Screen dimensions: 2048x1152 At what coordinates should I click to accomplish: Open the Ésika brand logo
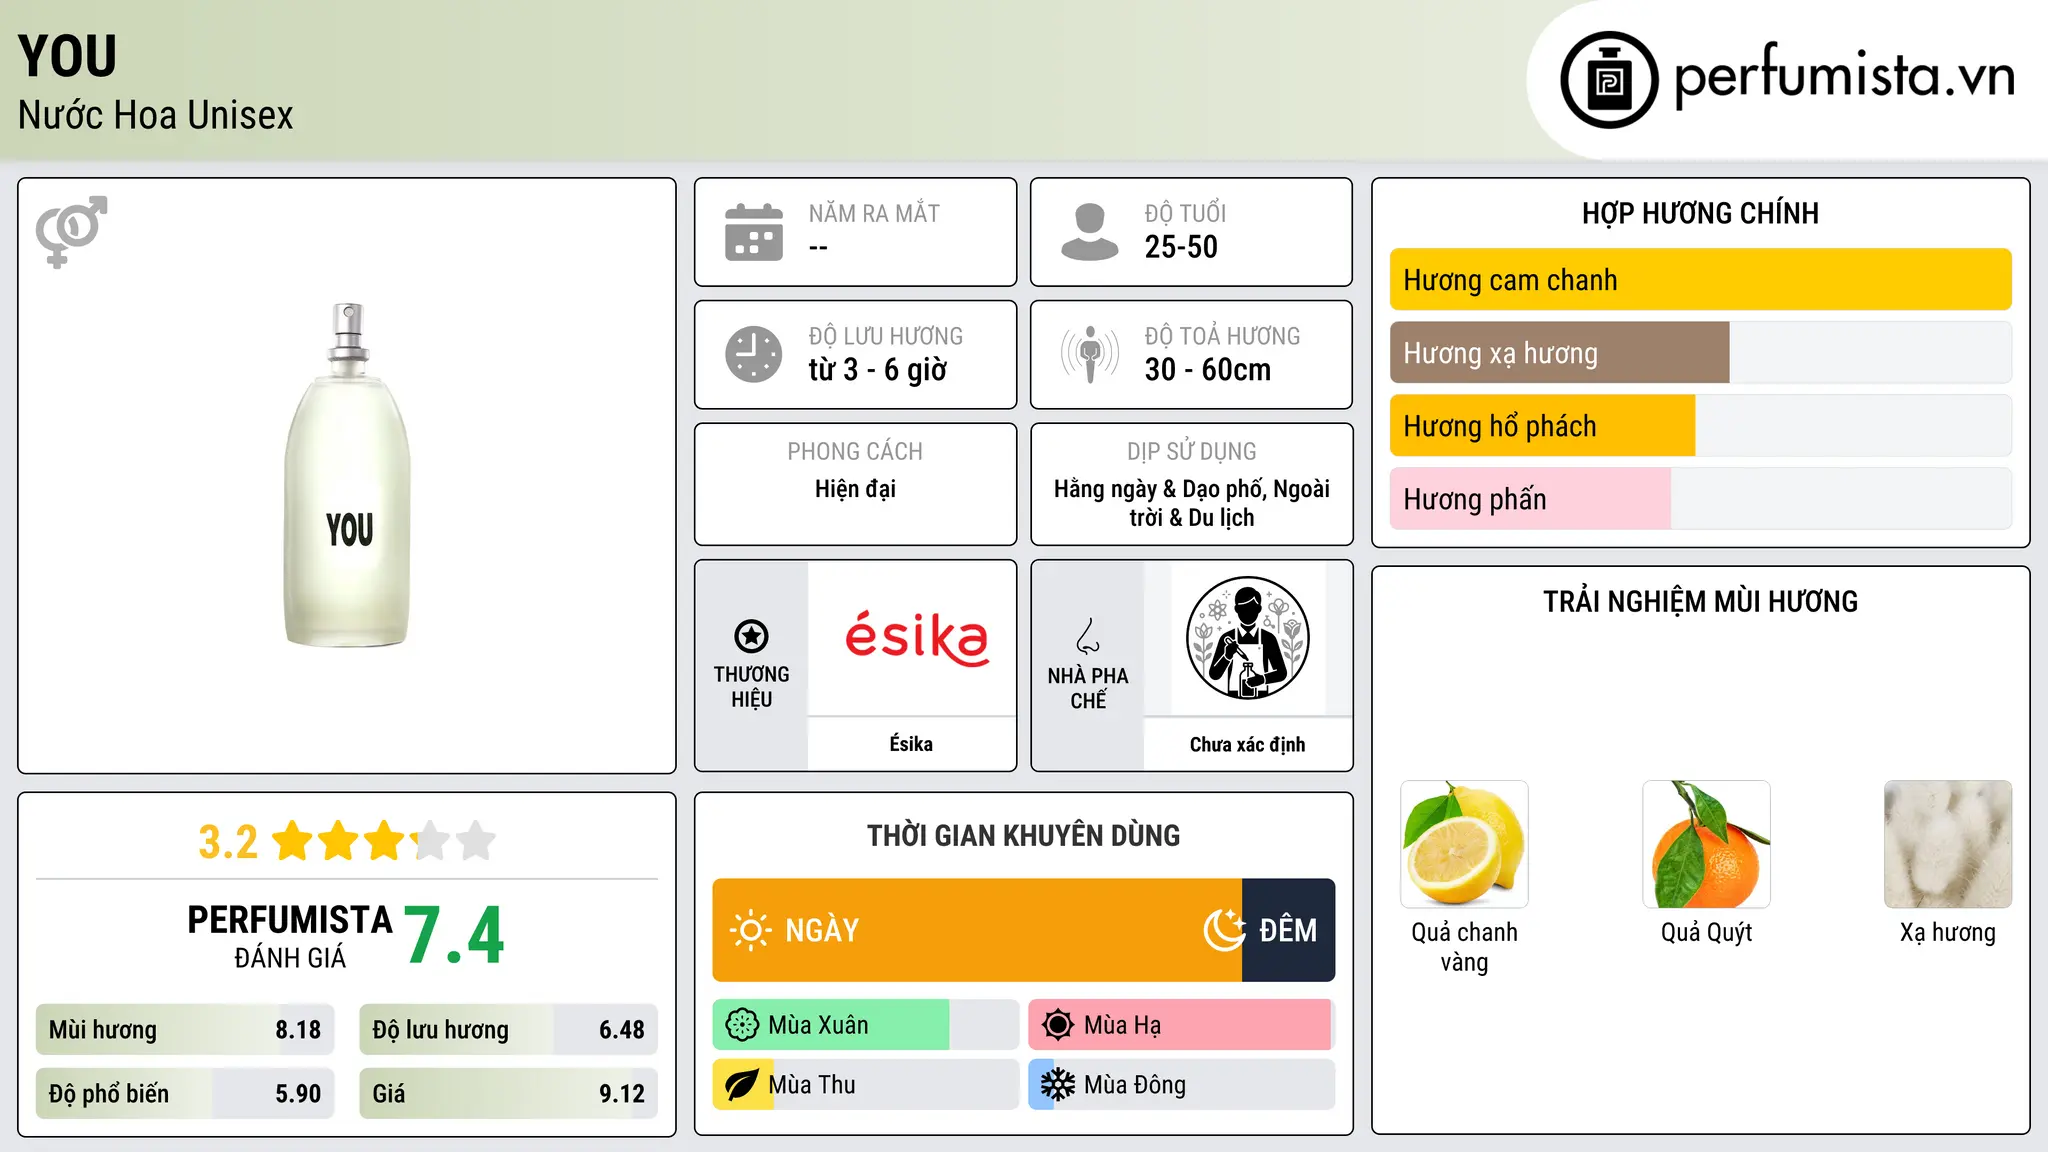[916, 638]
